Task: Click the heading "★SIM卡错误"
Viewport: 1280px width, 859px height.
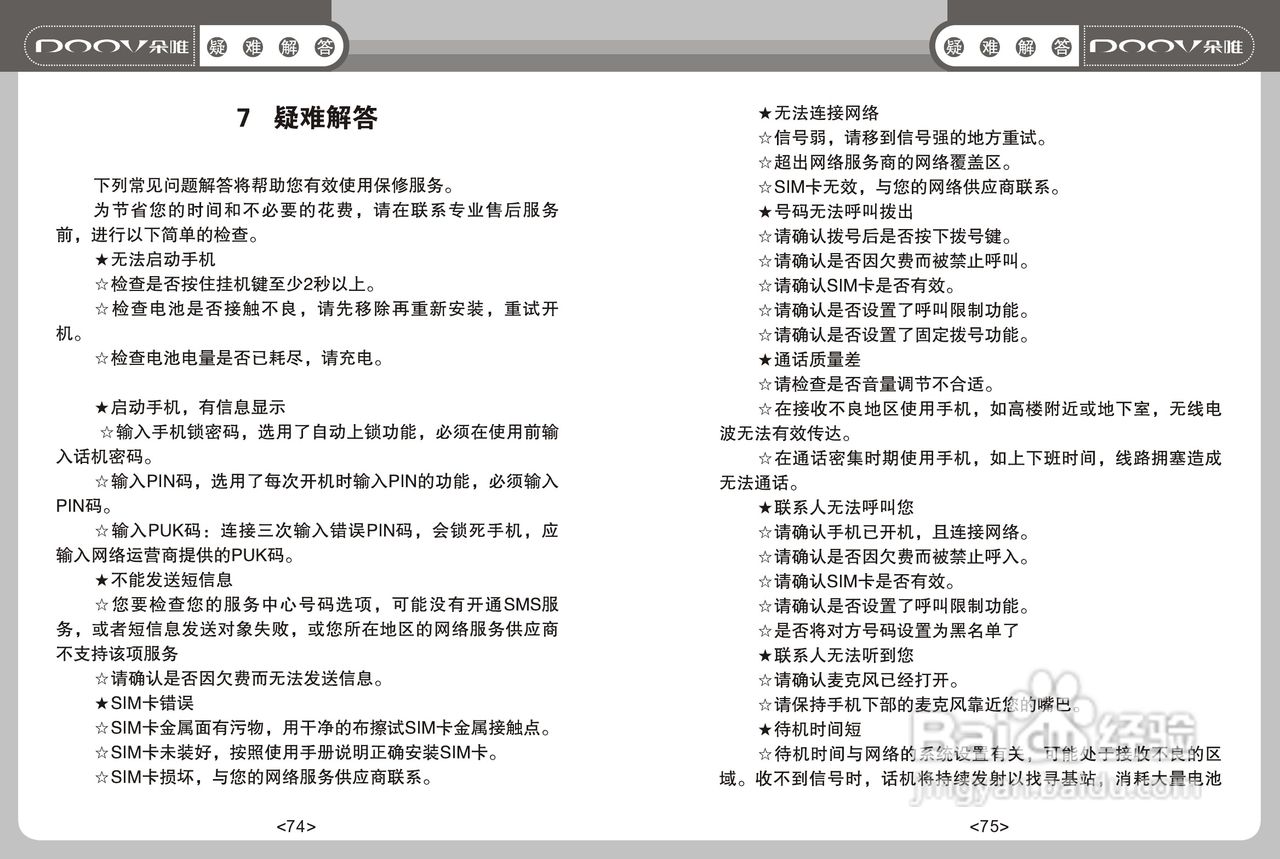Action: 143,703
